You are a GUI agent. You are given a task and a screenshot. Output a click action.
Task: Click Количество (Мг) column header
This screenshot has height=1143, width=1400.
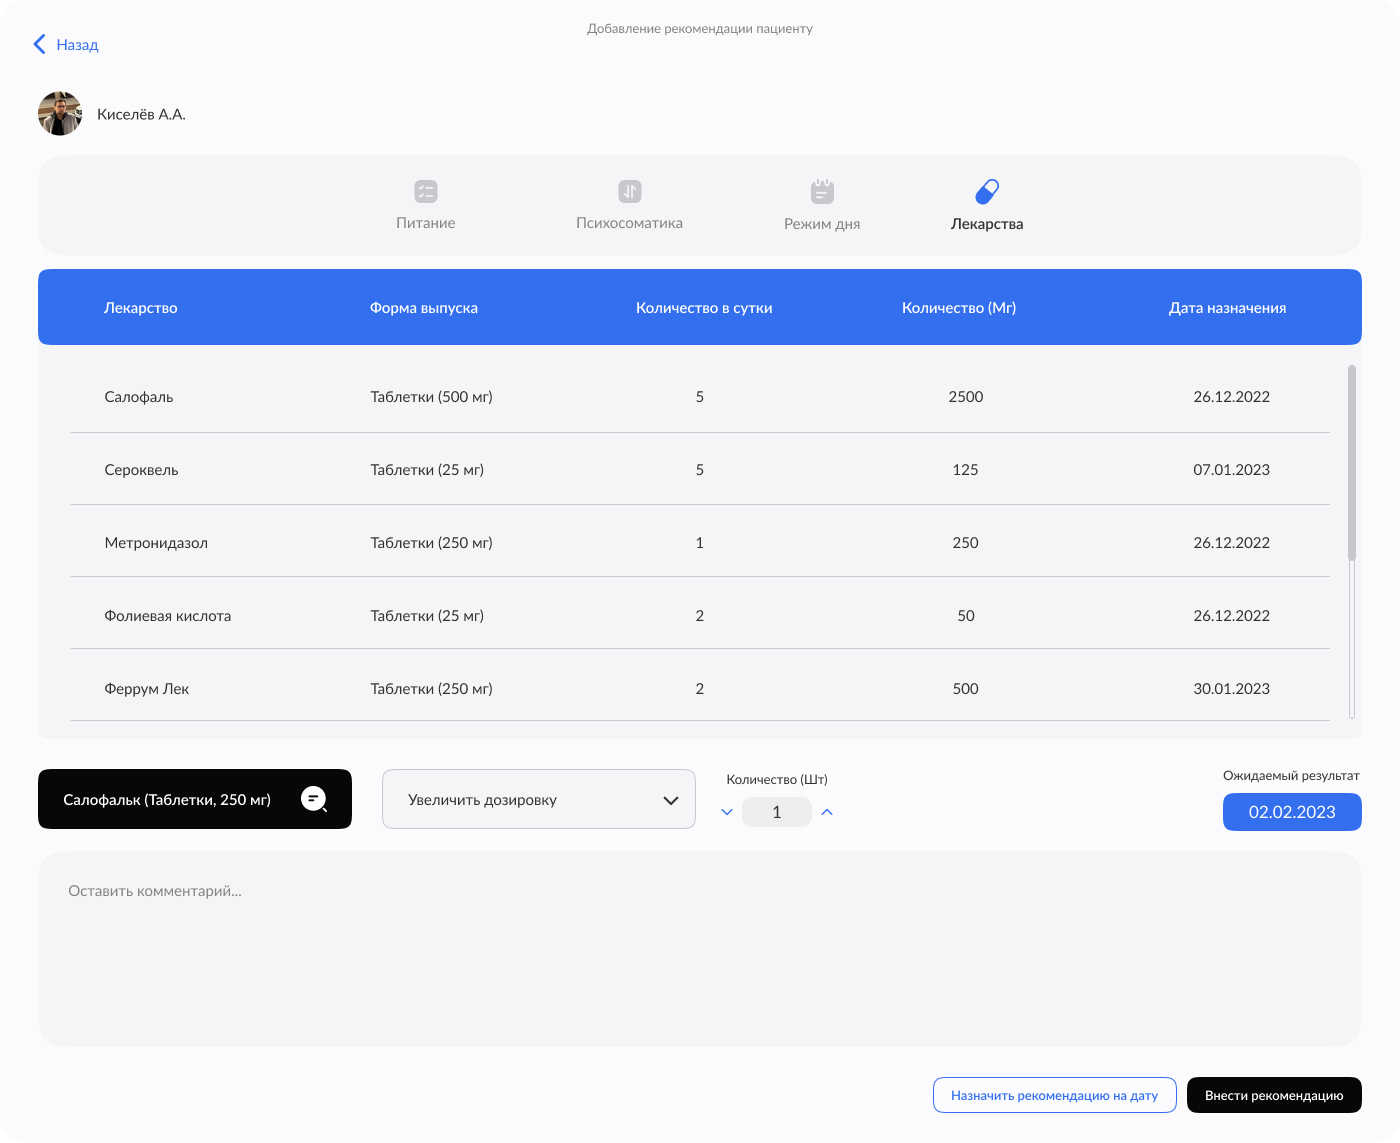pos(959,308)
